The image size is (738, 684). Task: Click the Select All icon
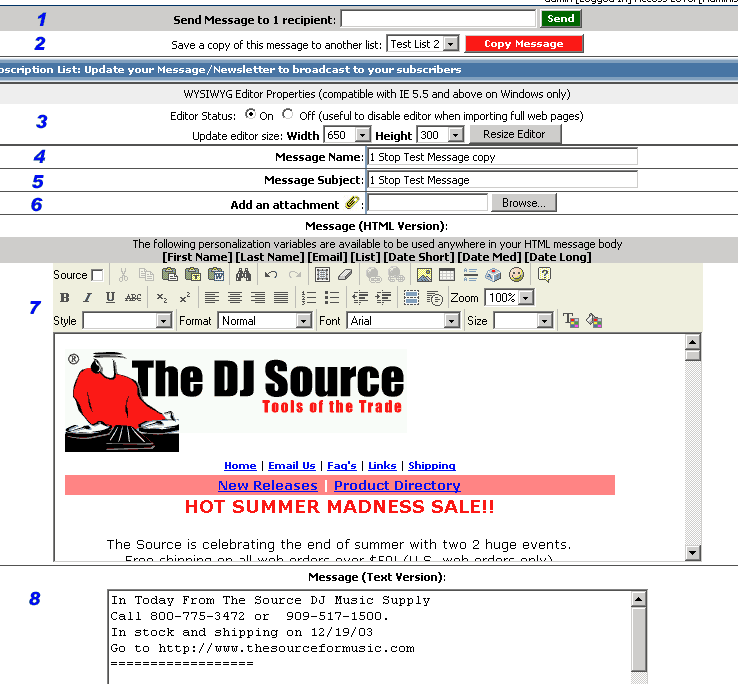point(322,275)
